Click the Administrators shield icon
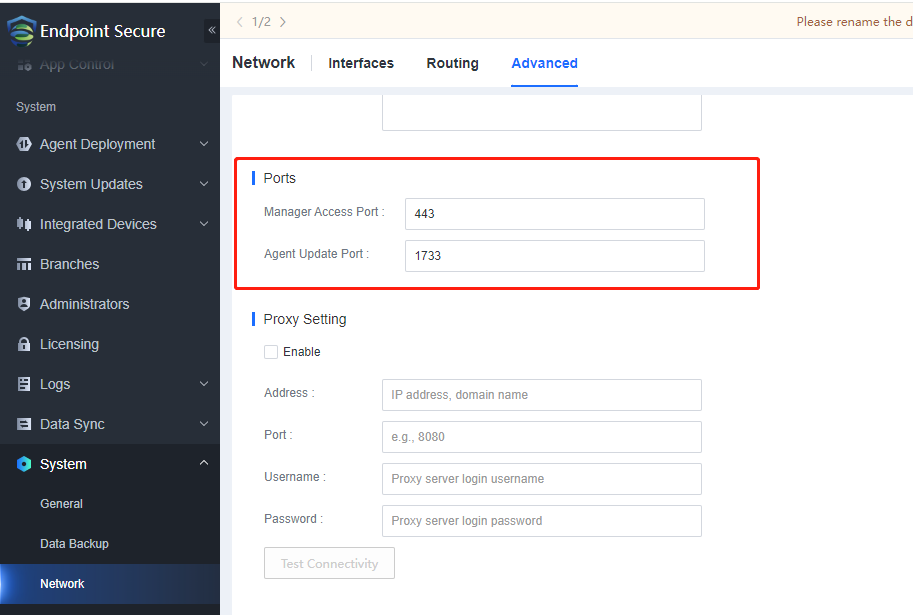 (x=24, y=304)
